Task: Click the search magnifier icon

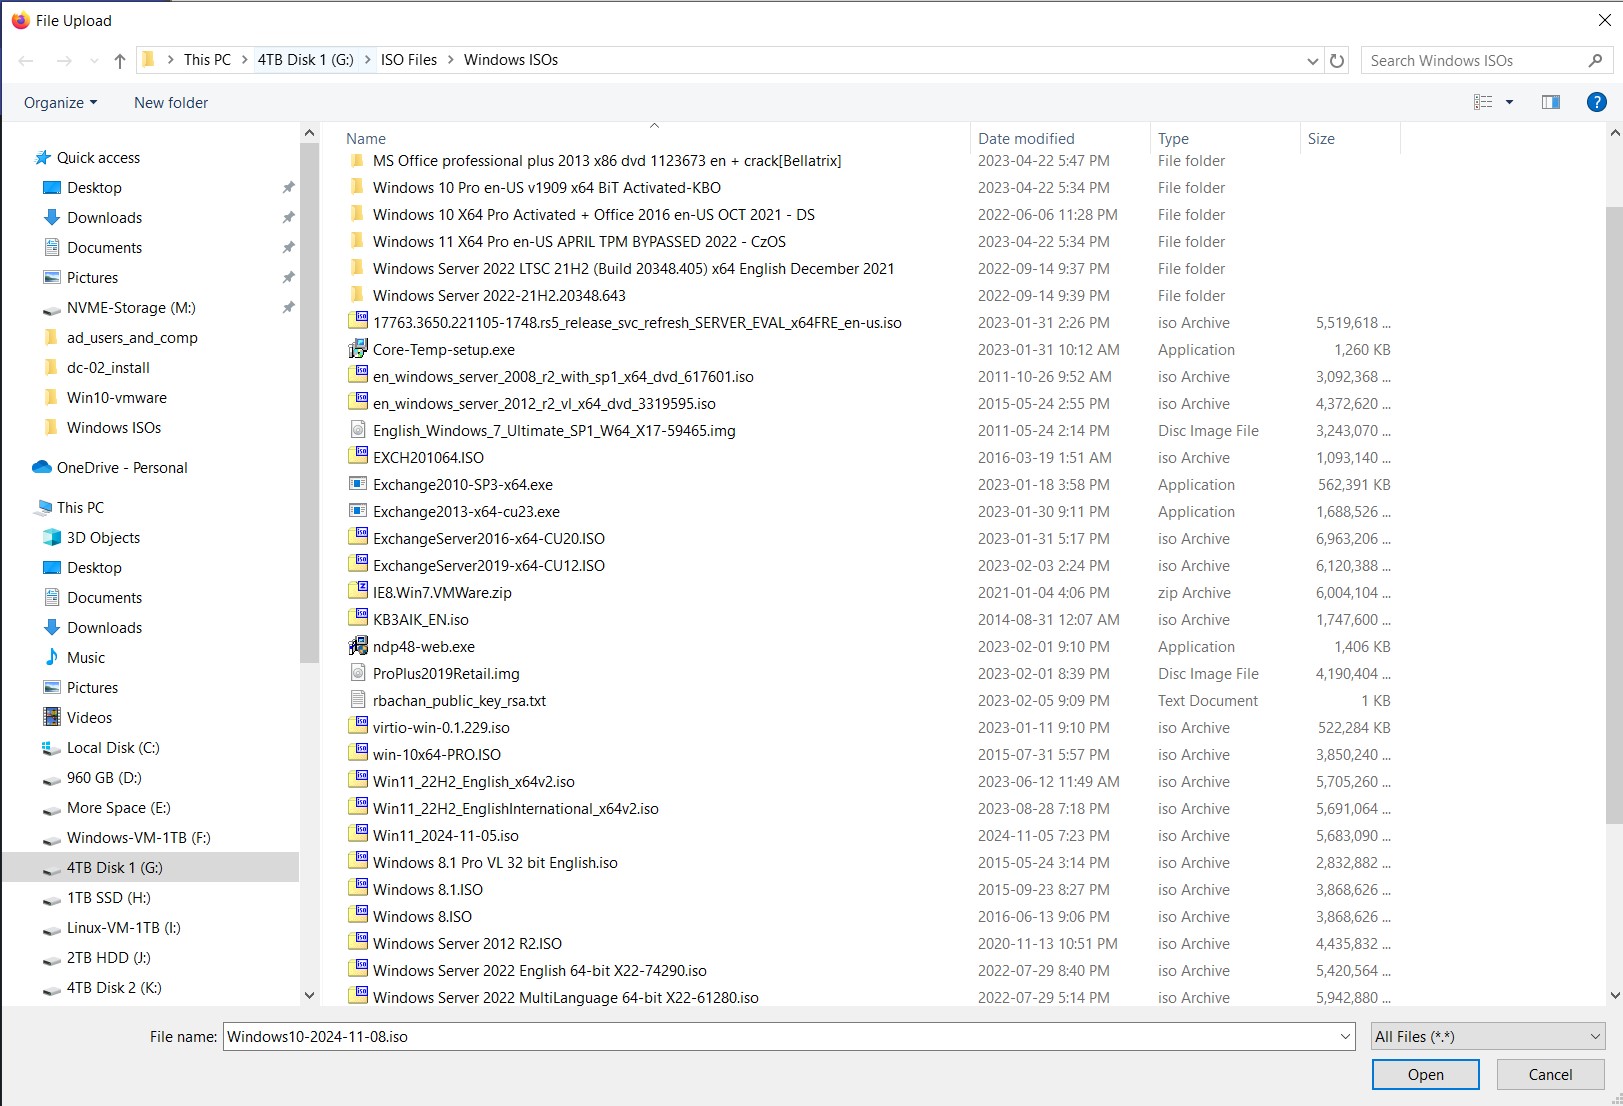Action: point(1595,61)
